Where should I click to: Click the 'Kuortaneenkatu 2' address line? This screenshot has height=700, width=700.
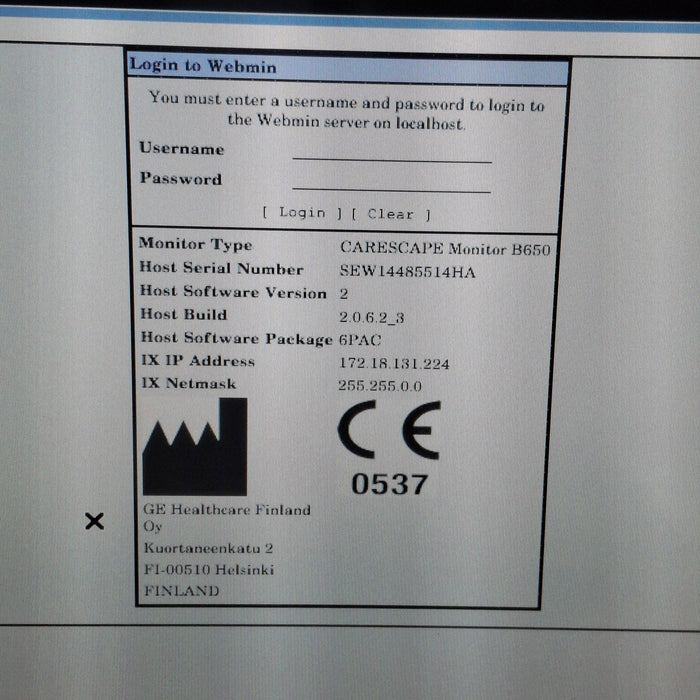point(208,548)
